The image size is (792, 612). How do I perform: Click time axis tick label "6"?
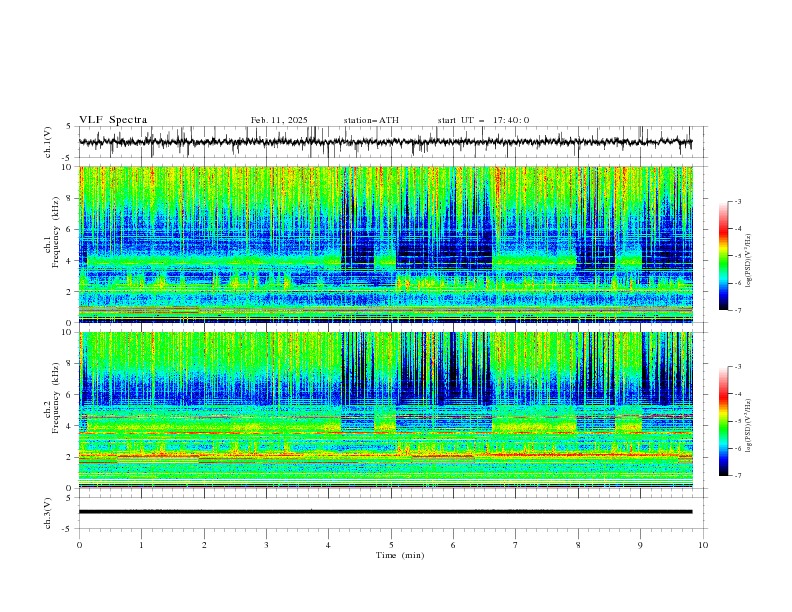(453, 545)
